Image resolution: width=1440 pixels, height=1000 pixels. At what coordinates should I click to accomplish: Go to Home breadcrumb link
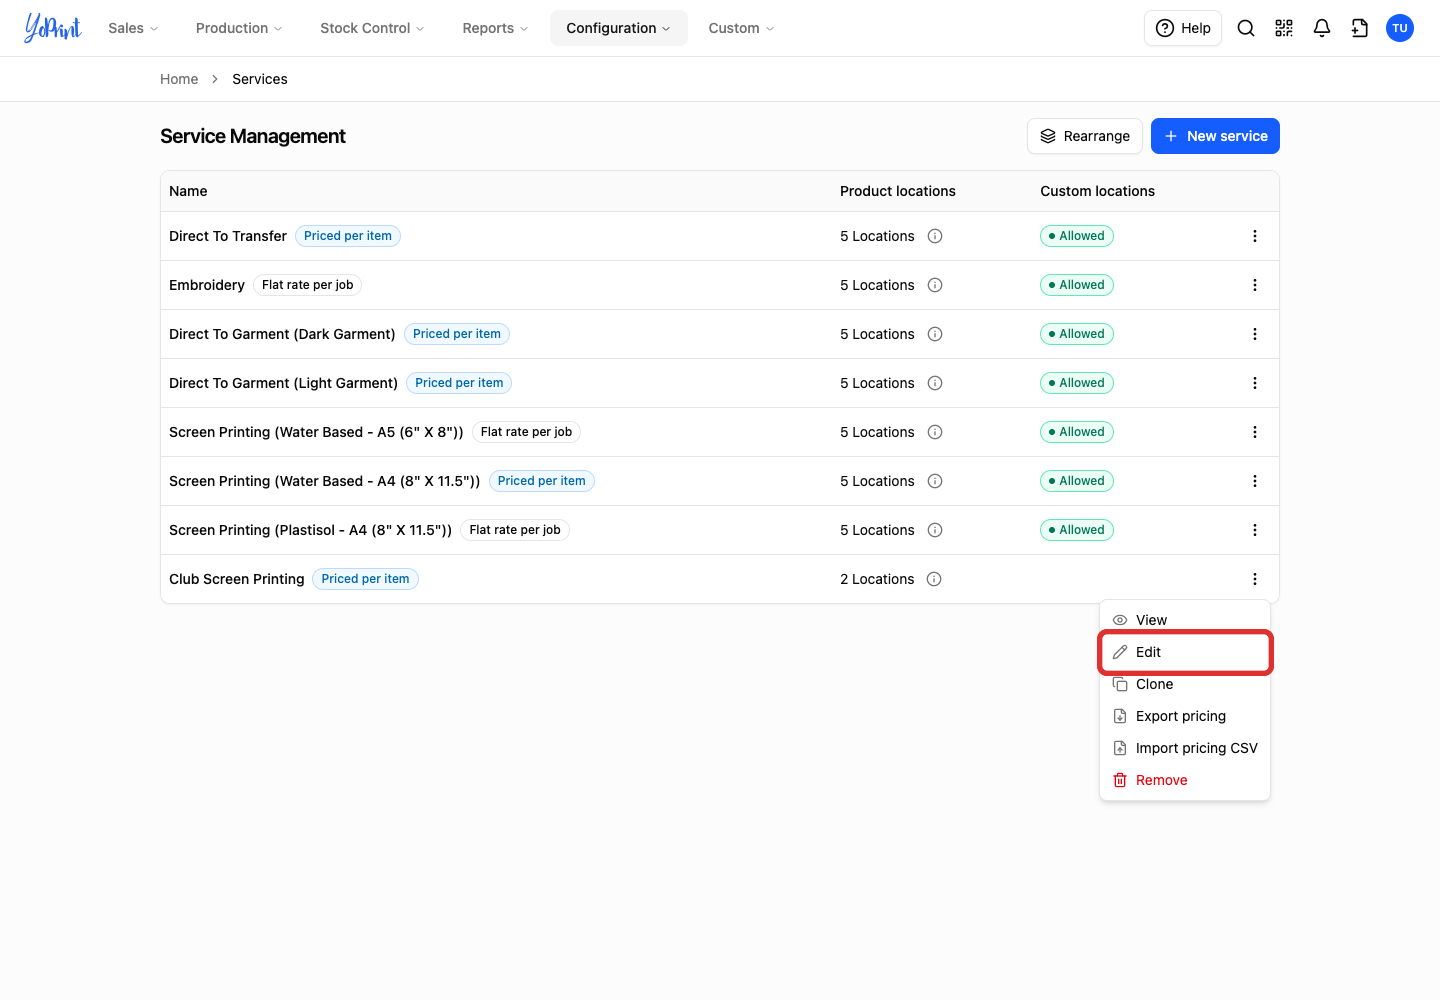[179, 79]
